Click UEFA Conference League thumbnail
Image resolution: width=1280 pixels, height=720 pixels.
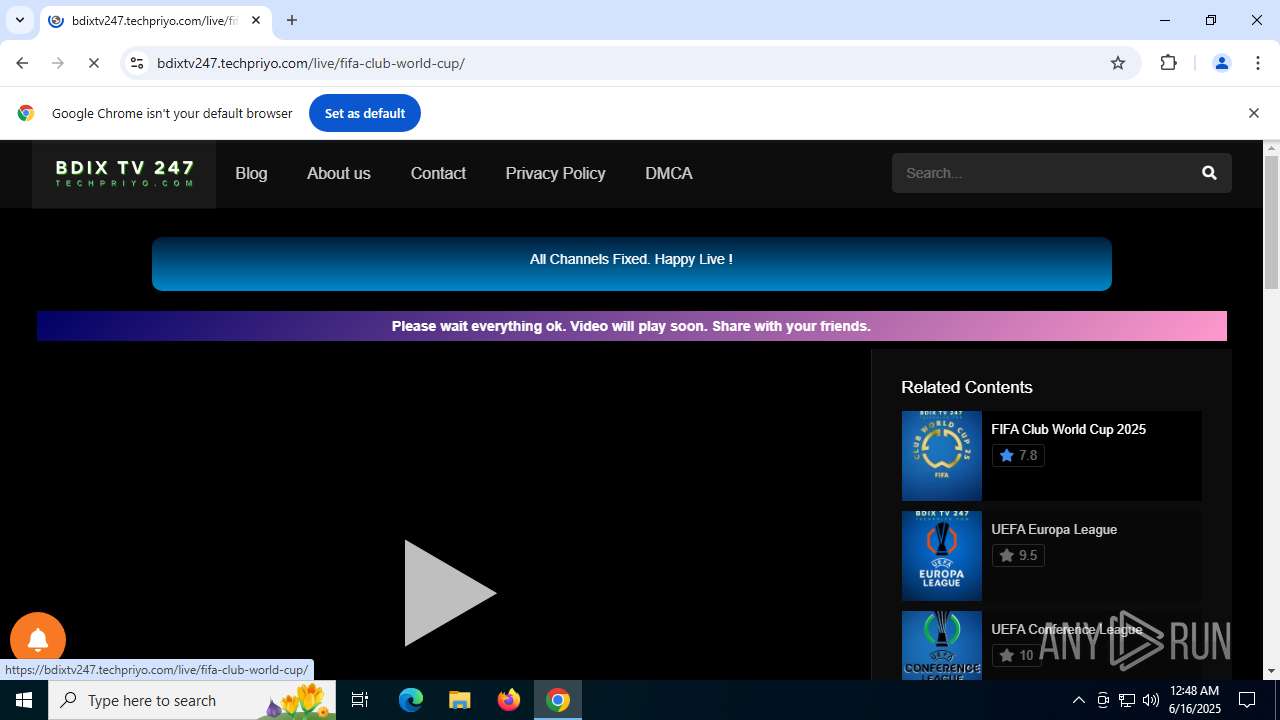(x=942, y=646)
